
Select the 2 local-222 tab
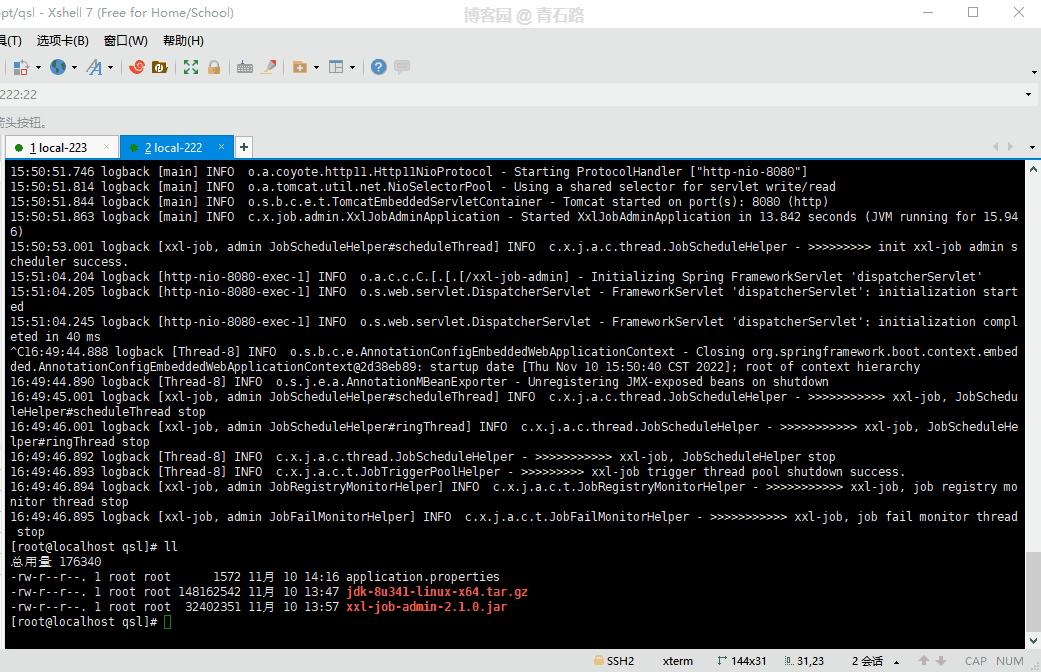point(174,147)
